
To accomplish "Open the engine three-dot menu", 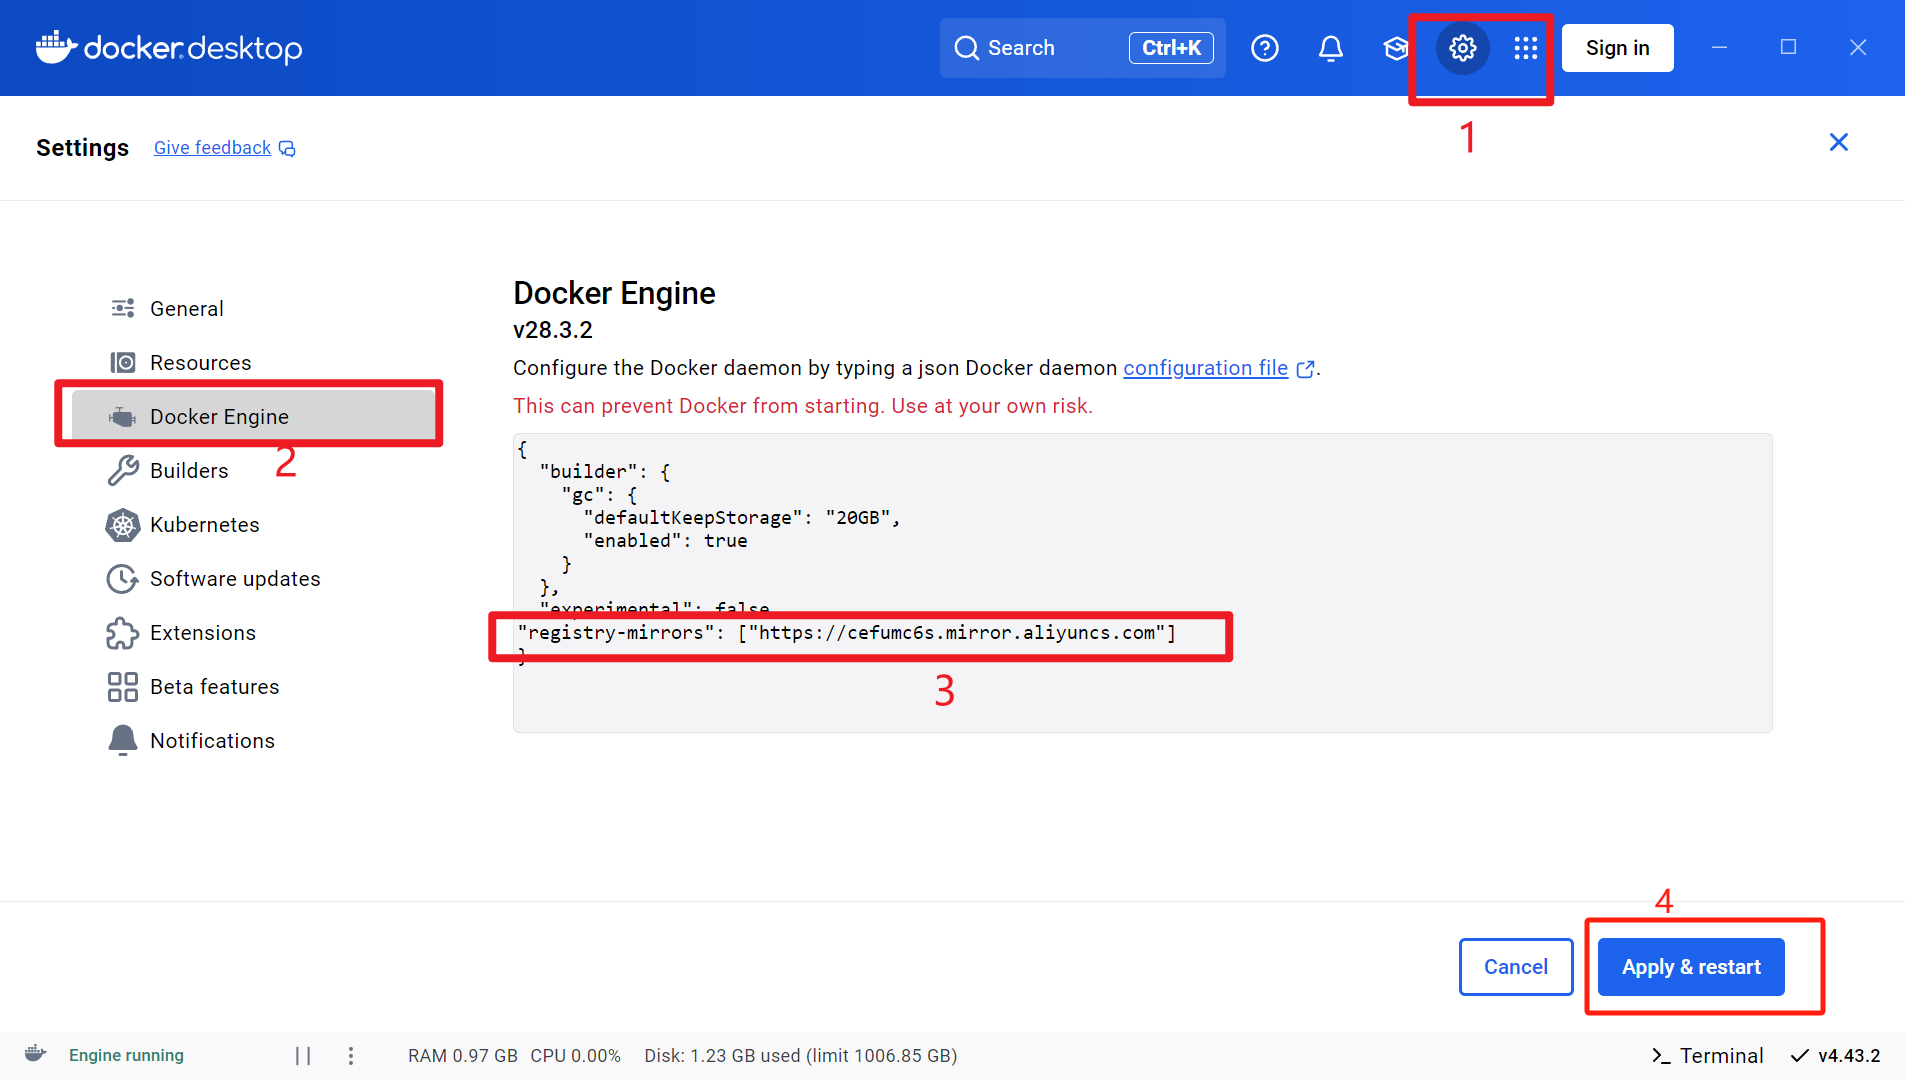I will (x=351, y=1055).
